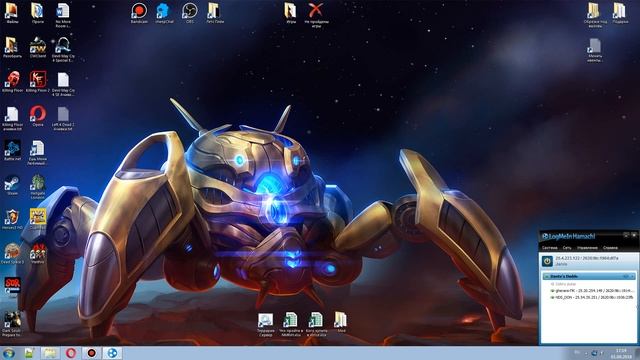The image size is (640, 360).
Task: Launch the Steam desktop shortcut
Action: [x=12, y=184]
